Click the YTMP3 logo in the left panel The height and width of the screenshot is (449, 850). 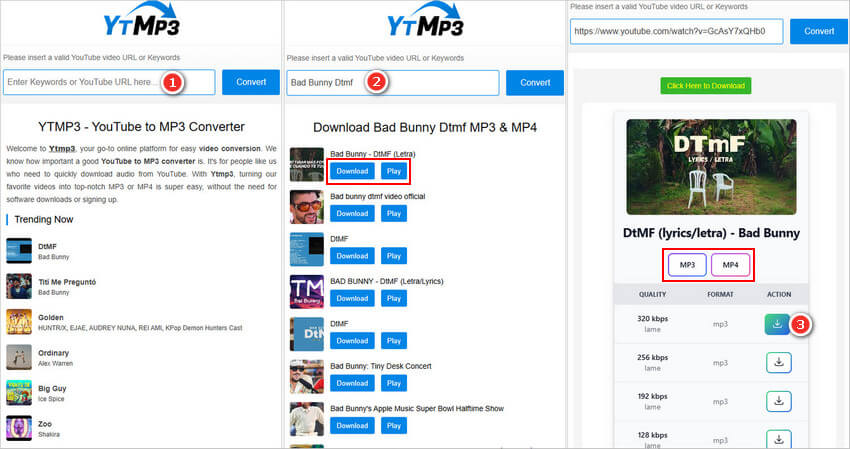pos(141,20)
